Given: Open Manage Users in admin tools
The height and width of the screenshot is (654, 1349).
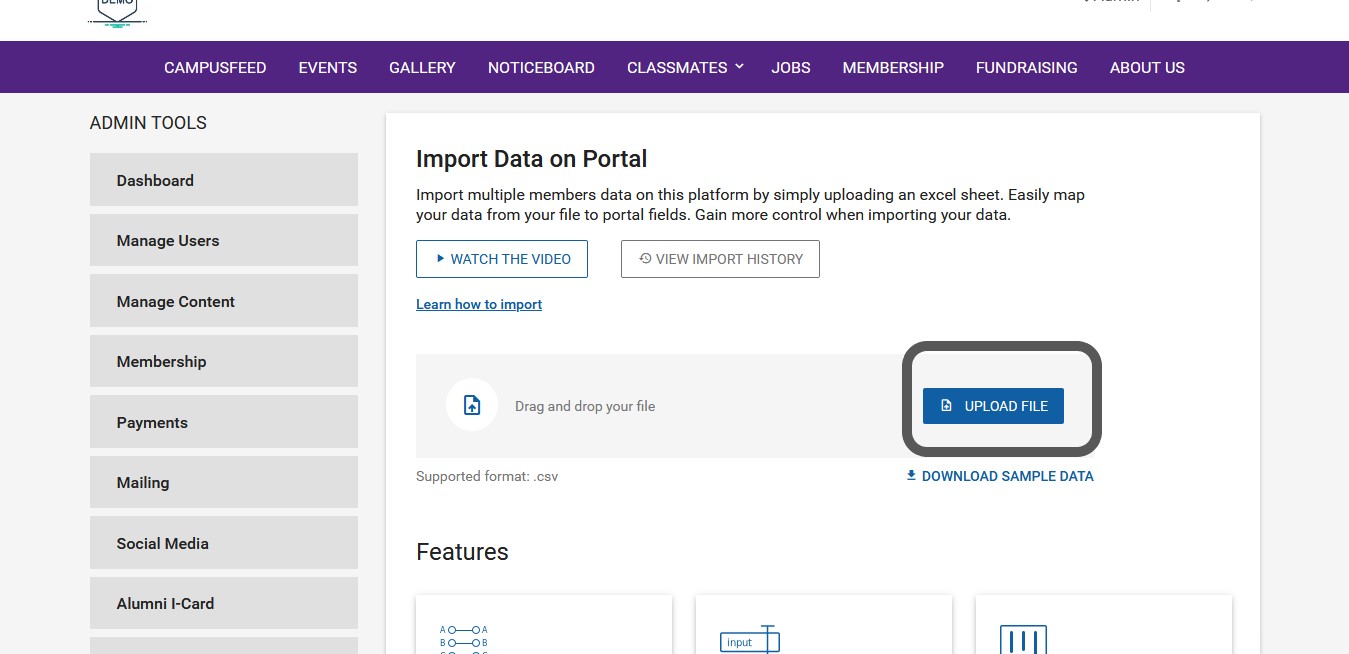Looking at the screenshot, I should click(x=224, y=241).
